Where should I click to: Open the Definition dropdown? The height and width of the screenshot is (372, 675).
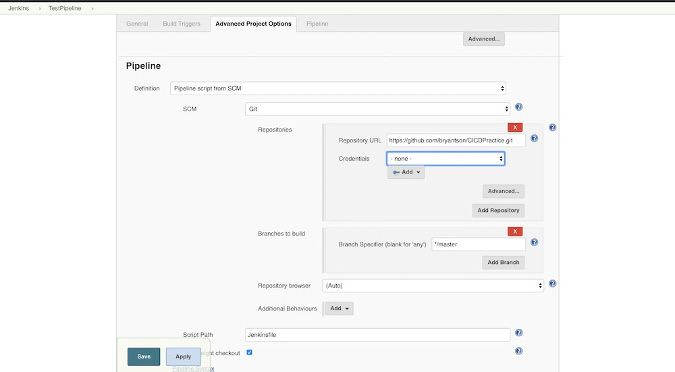[x=338, y=88]
